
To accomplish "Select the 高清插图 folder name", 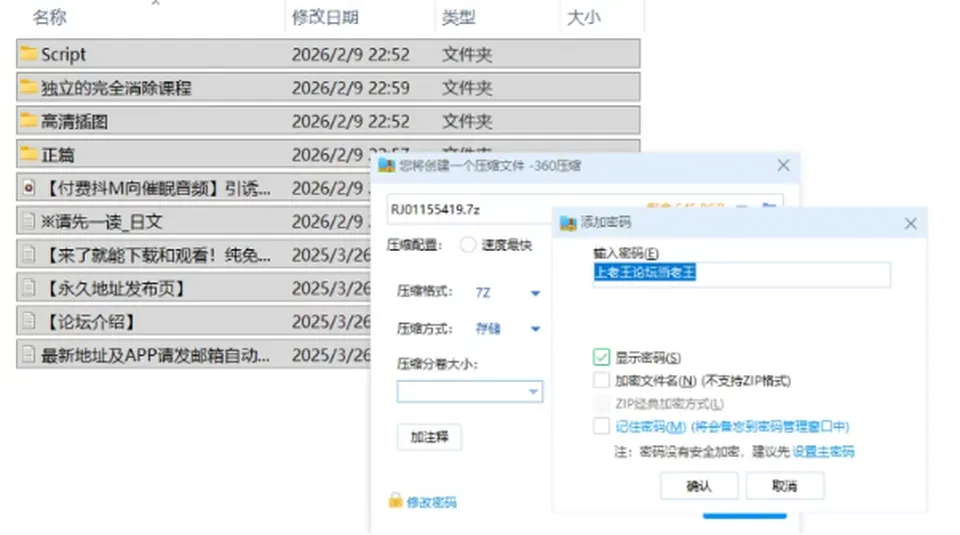I will pyautogui.click(x=75, y=121).
